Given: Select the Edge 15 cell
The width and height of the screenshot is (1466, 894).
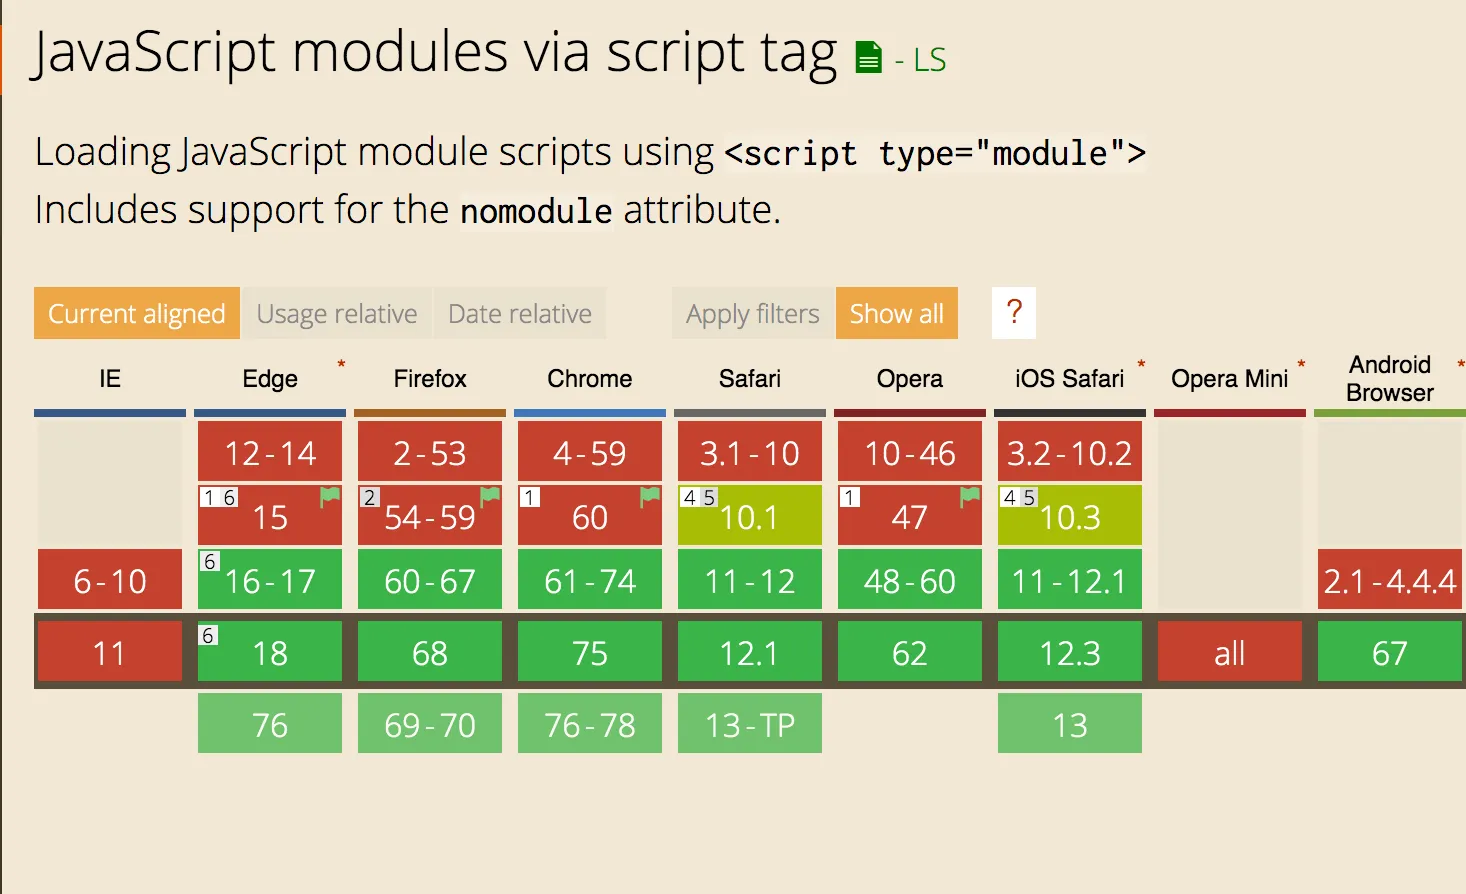Looking at the screenshot, I should [x=270, y=516].
